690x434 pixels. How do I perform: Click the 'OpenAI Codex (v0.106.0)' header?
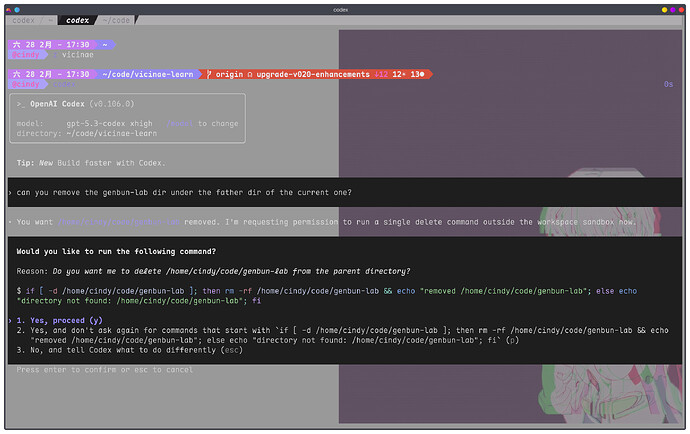75,104
